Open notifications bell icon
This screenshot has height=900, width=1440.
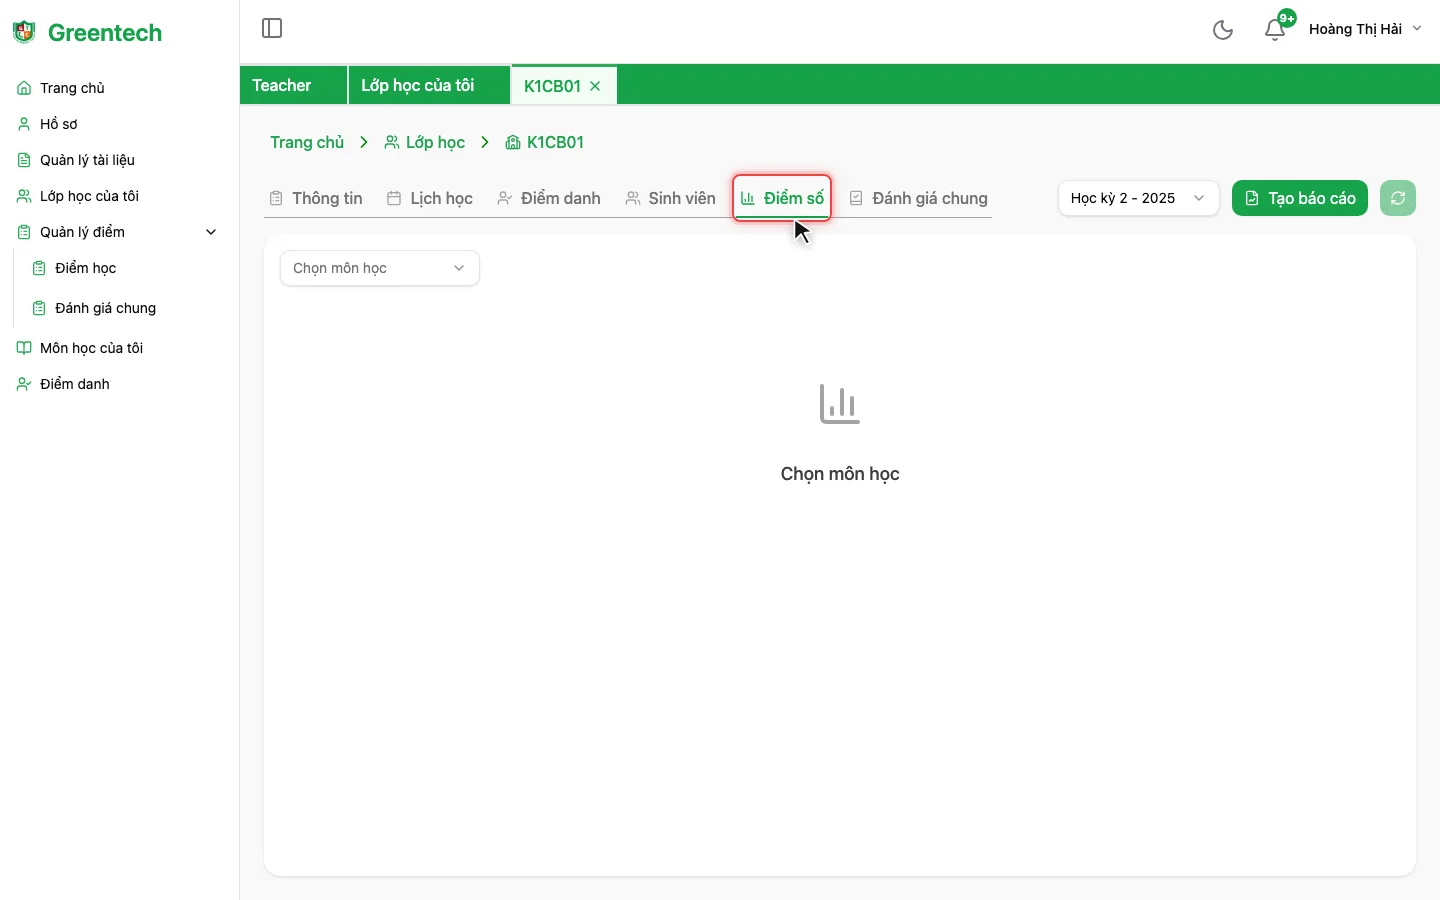click(1275, 30)
